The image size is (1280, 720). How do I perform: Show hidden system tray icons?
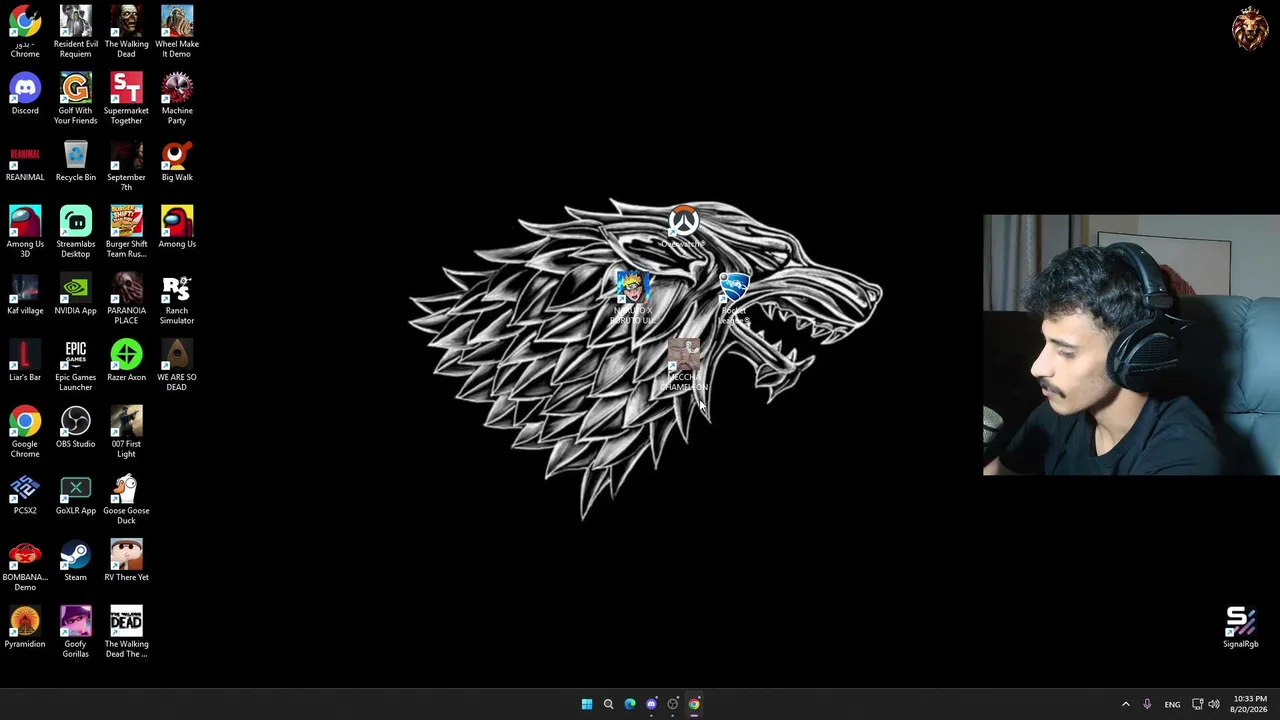pos(1125,704)
